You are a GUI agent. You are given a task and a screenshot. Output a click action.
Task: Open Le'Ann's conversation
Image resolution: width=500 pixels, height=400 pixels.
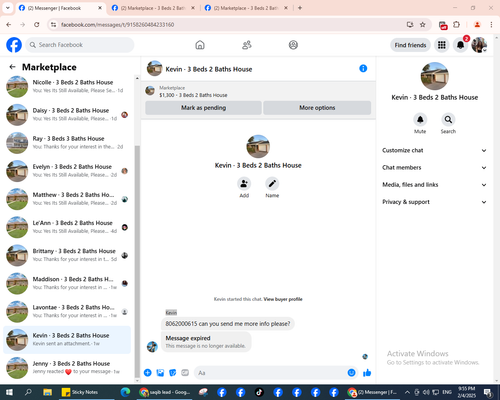point(67,227)
